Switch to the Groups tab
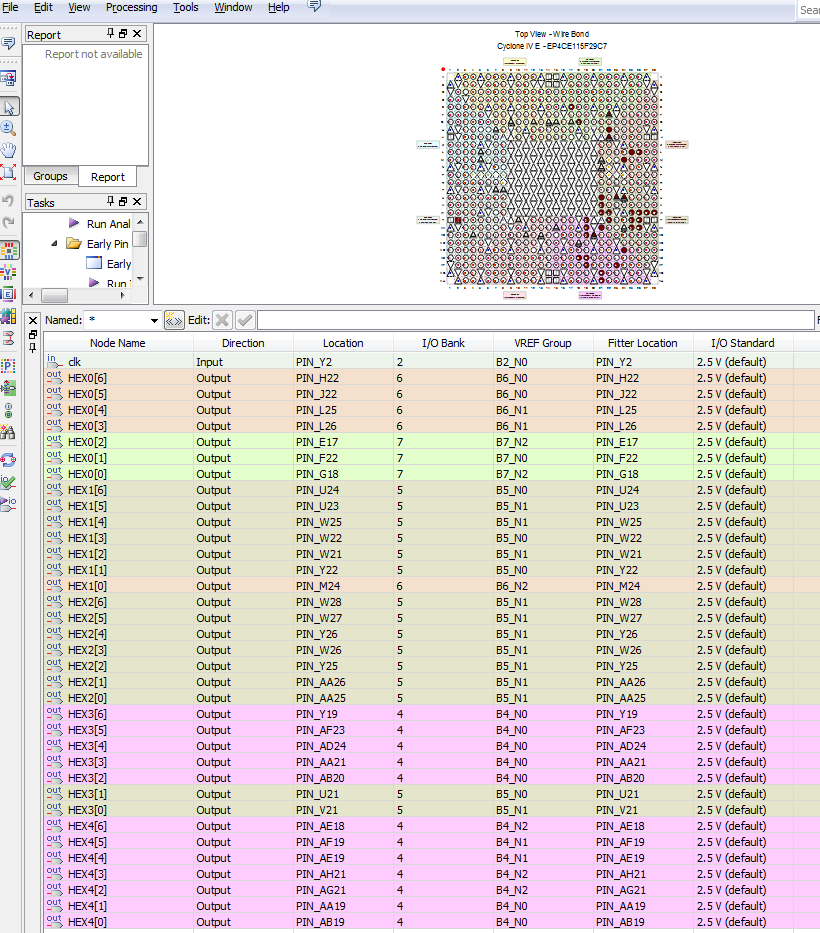This screenshot has height=933, width=820. tap(50, 177)
